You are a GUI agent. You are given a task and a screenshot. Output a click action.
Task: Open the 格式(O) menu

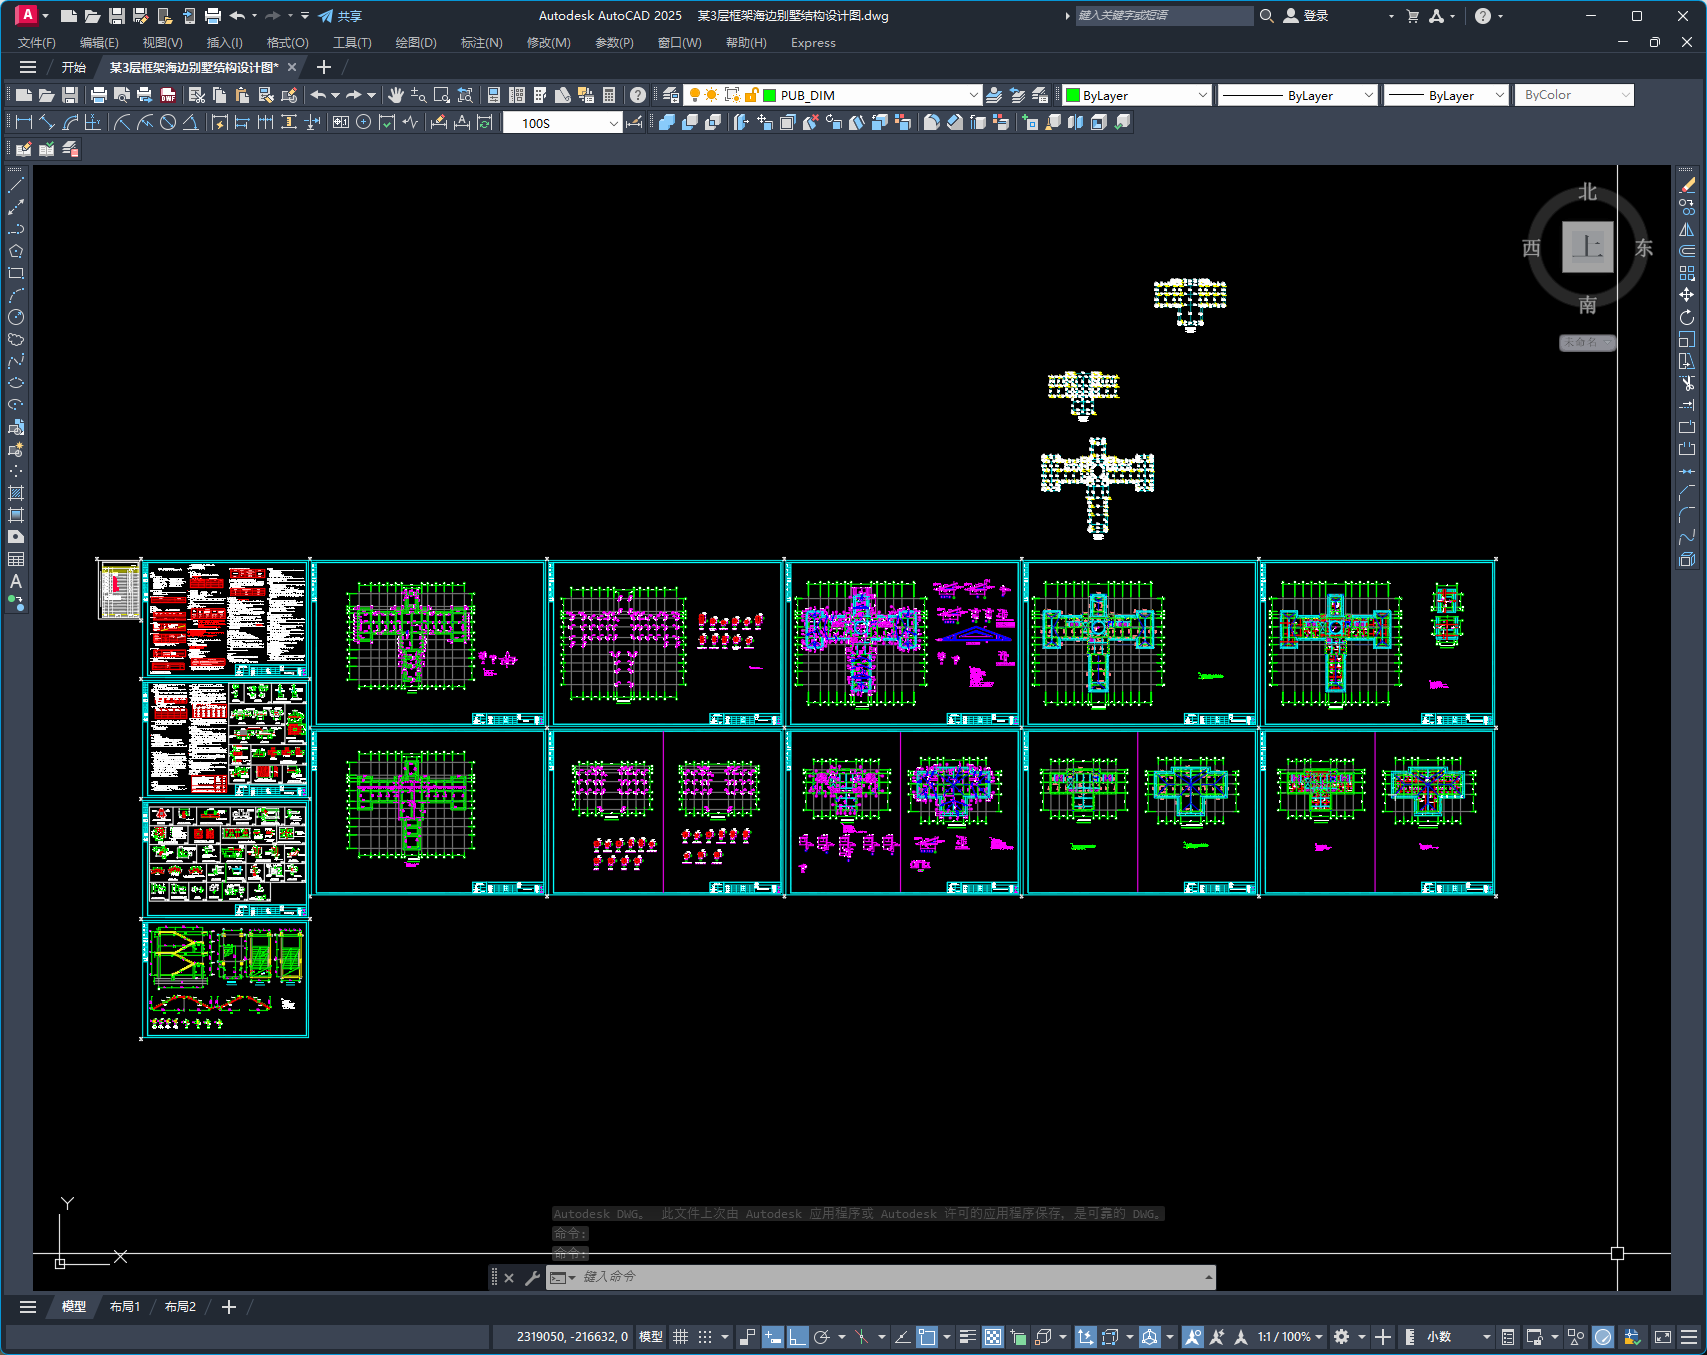point(287,43)
